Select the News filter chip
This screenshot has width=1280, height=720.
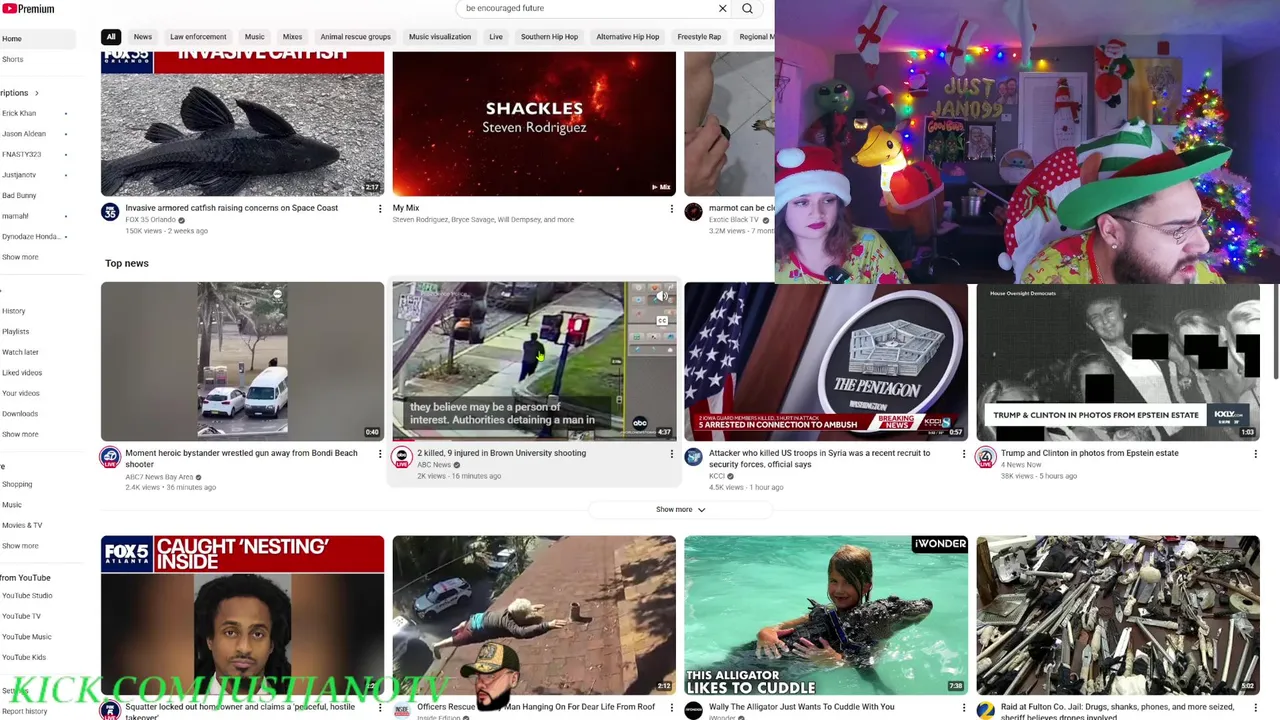coord(143,37)
